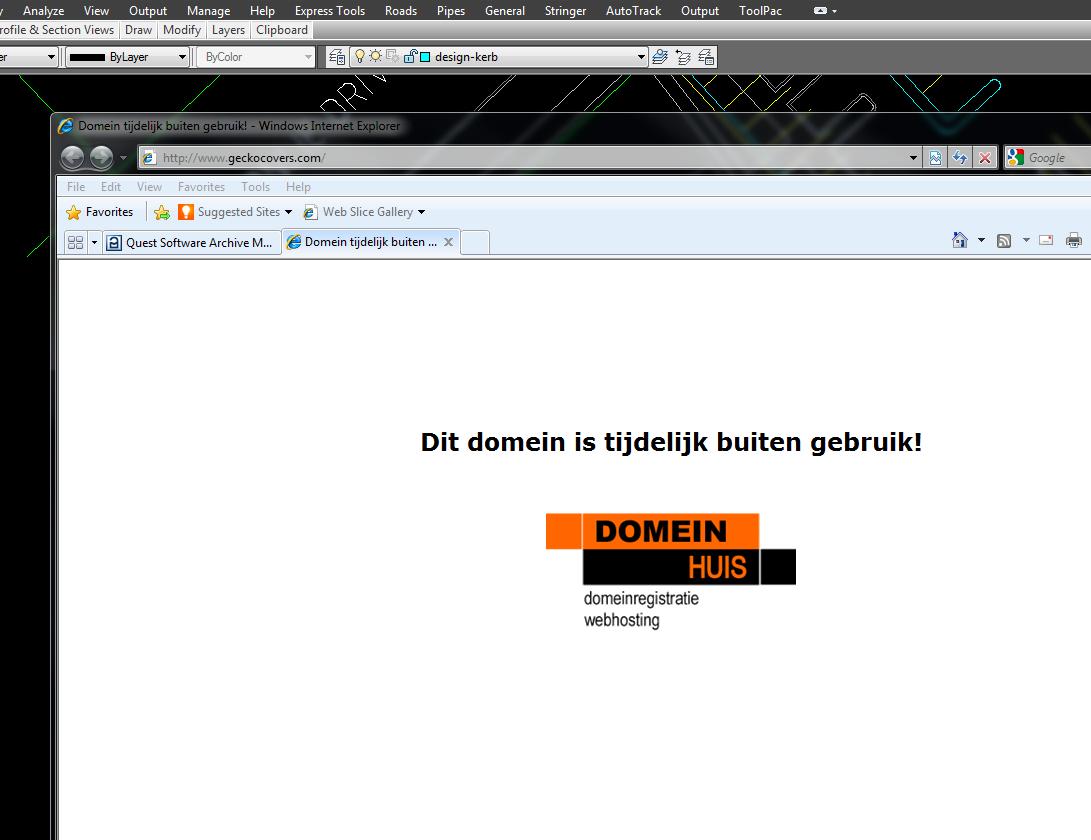Click Make Object's Layer Current icon
Screen dimensions: 1091x840
coord(660,57)
